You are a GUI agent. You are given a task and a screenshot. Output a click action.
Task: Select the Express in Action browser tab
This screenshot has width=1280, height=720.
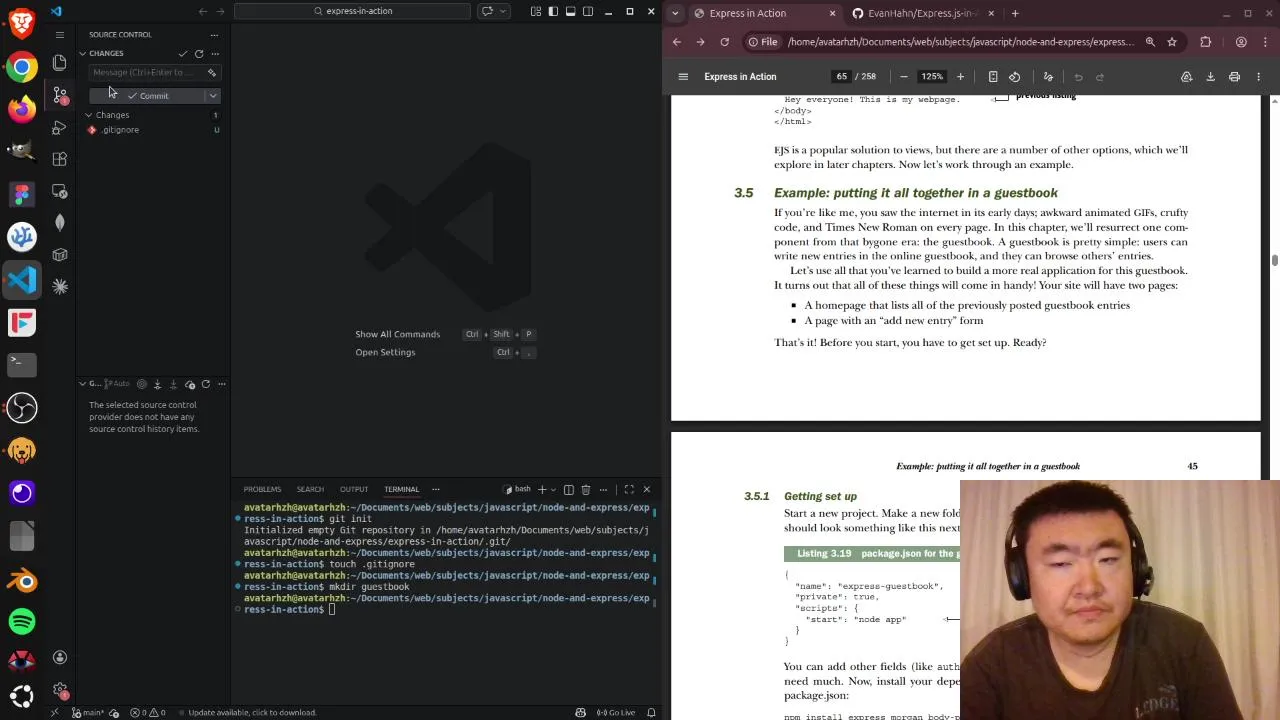pos(765,13)
